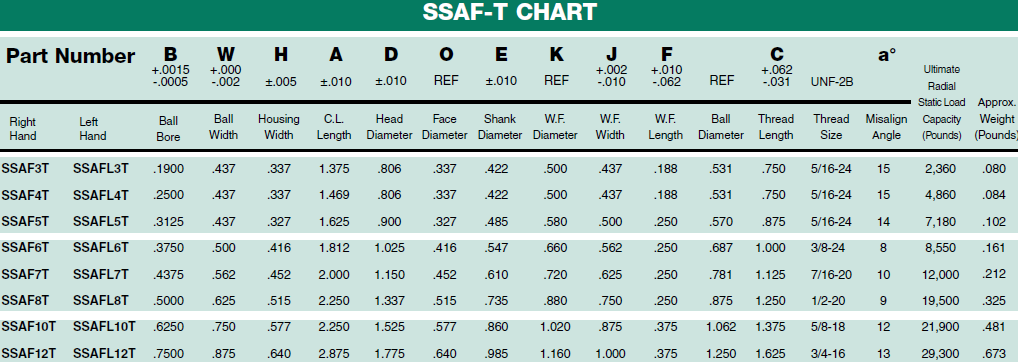Image resolution: width=1018 pixels, height=362 pixels.
Task: Click the Part Number heading
Action: point(70,56)
